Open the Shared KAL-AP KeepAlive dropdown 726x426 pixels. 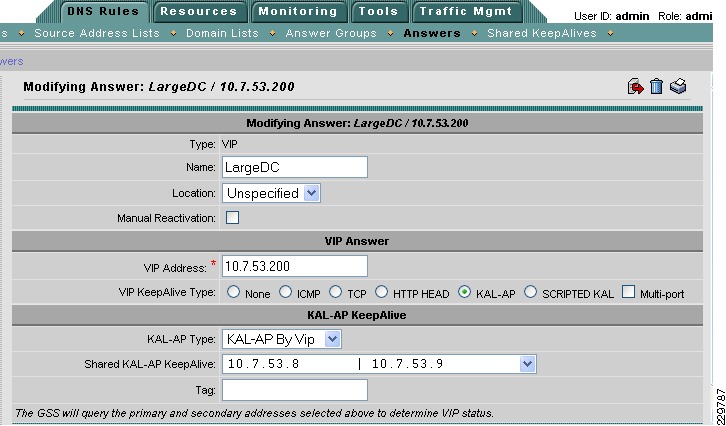[379, 364]
